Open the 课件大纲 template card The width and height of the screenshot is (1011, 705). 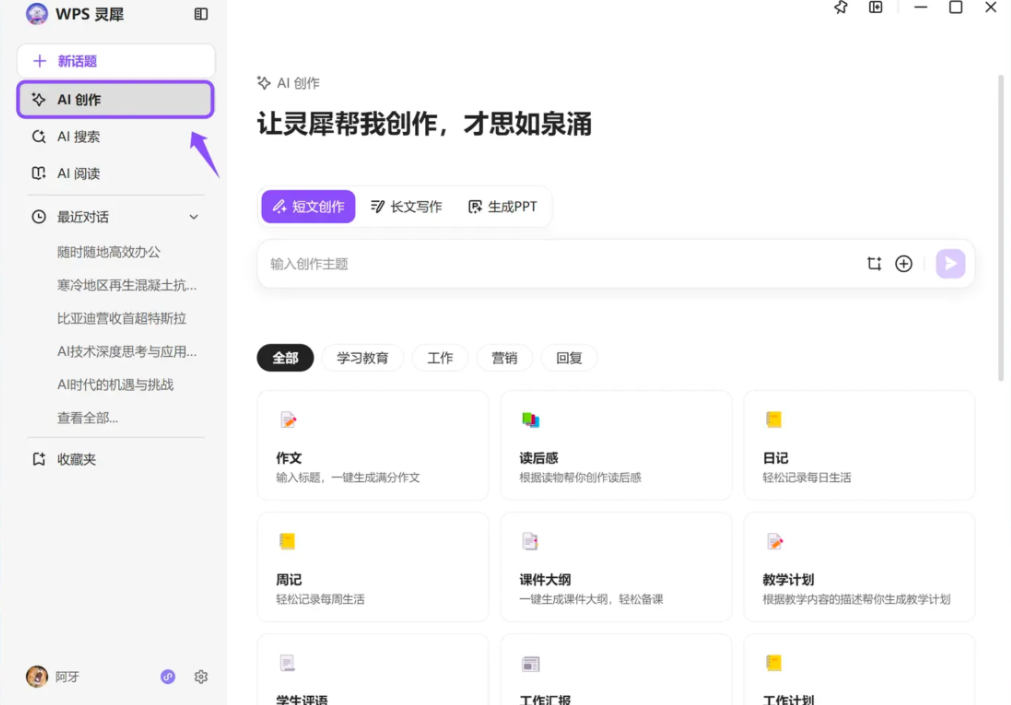pyautogui.click(x=616, y=568)
